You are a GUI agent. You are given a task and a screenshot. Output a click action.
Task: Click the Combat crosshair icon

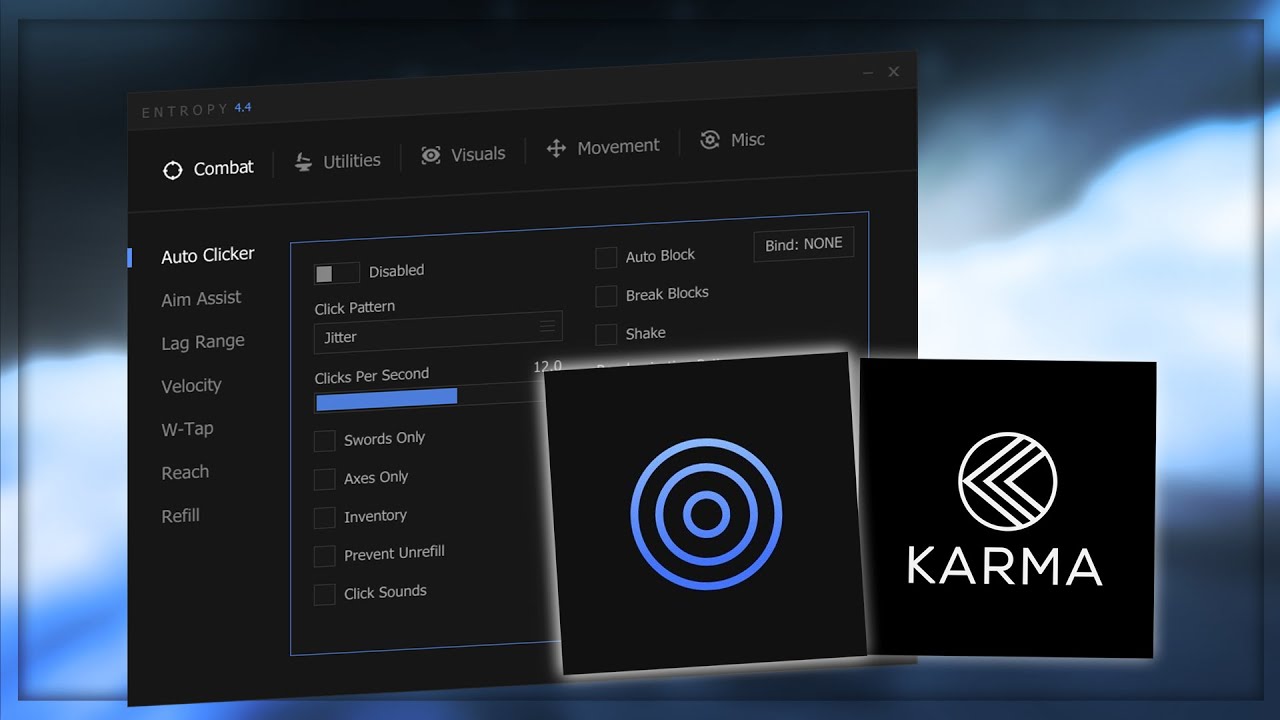(x=173, y=170)
